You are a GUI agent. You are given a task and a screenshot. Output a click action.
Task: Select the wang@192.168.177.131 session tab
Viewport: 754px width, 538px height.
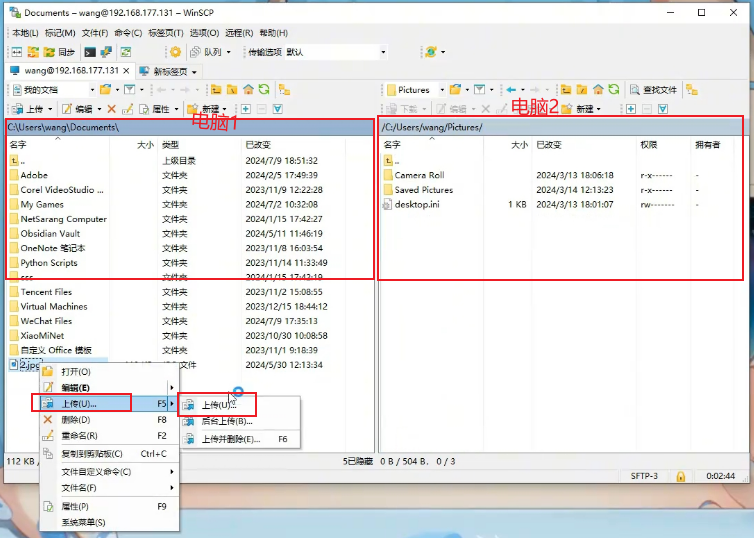(x=70, y=71)
